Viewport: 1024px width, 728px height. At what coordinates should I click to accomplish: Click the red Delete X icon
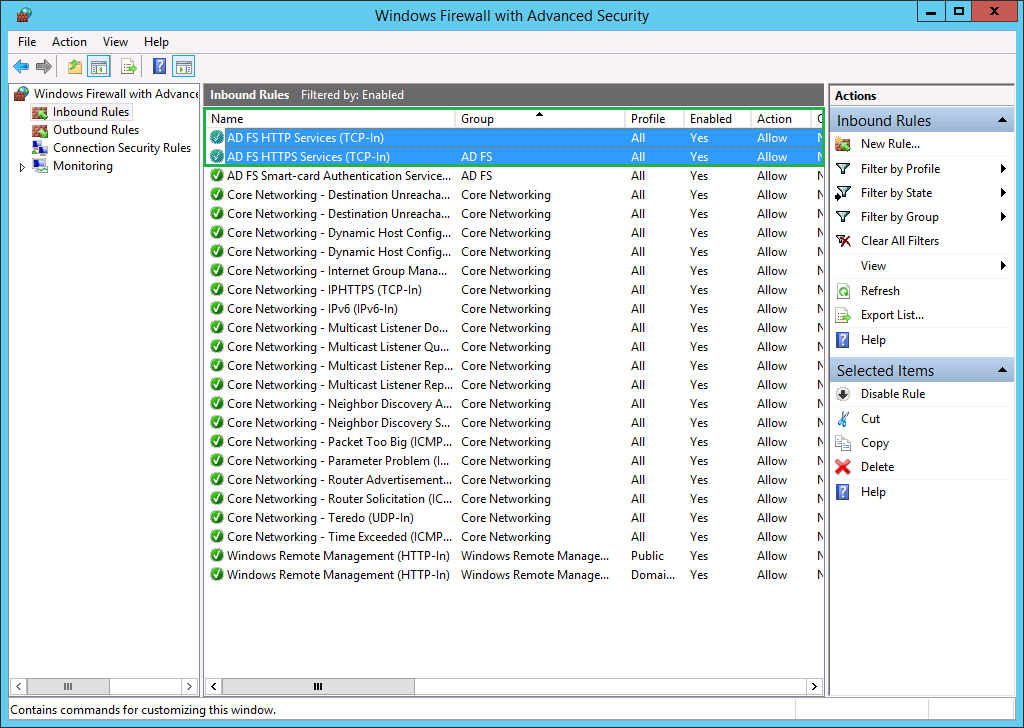click(843, 467)
